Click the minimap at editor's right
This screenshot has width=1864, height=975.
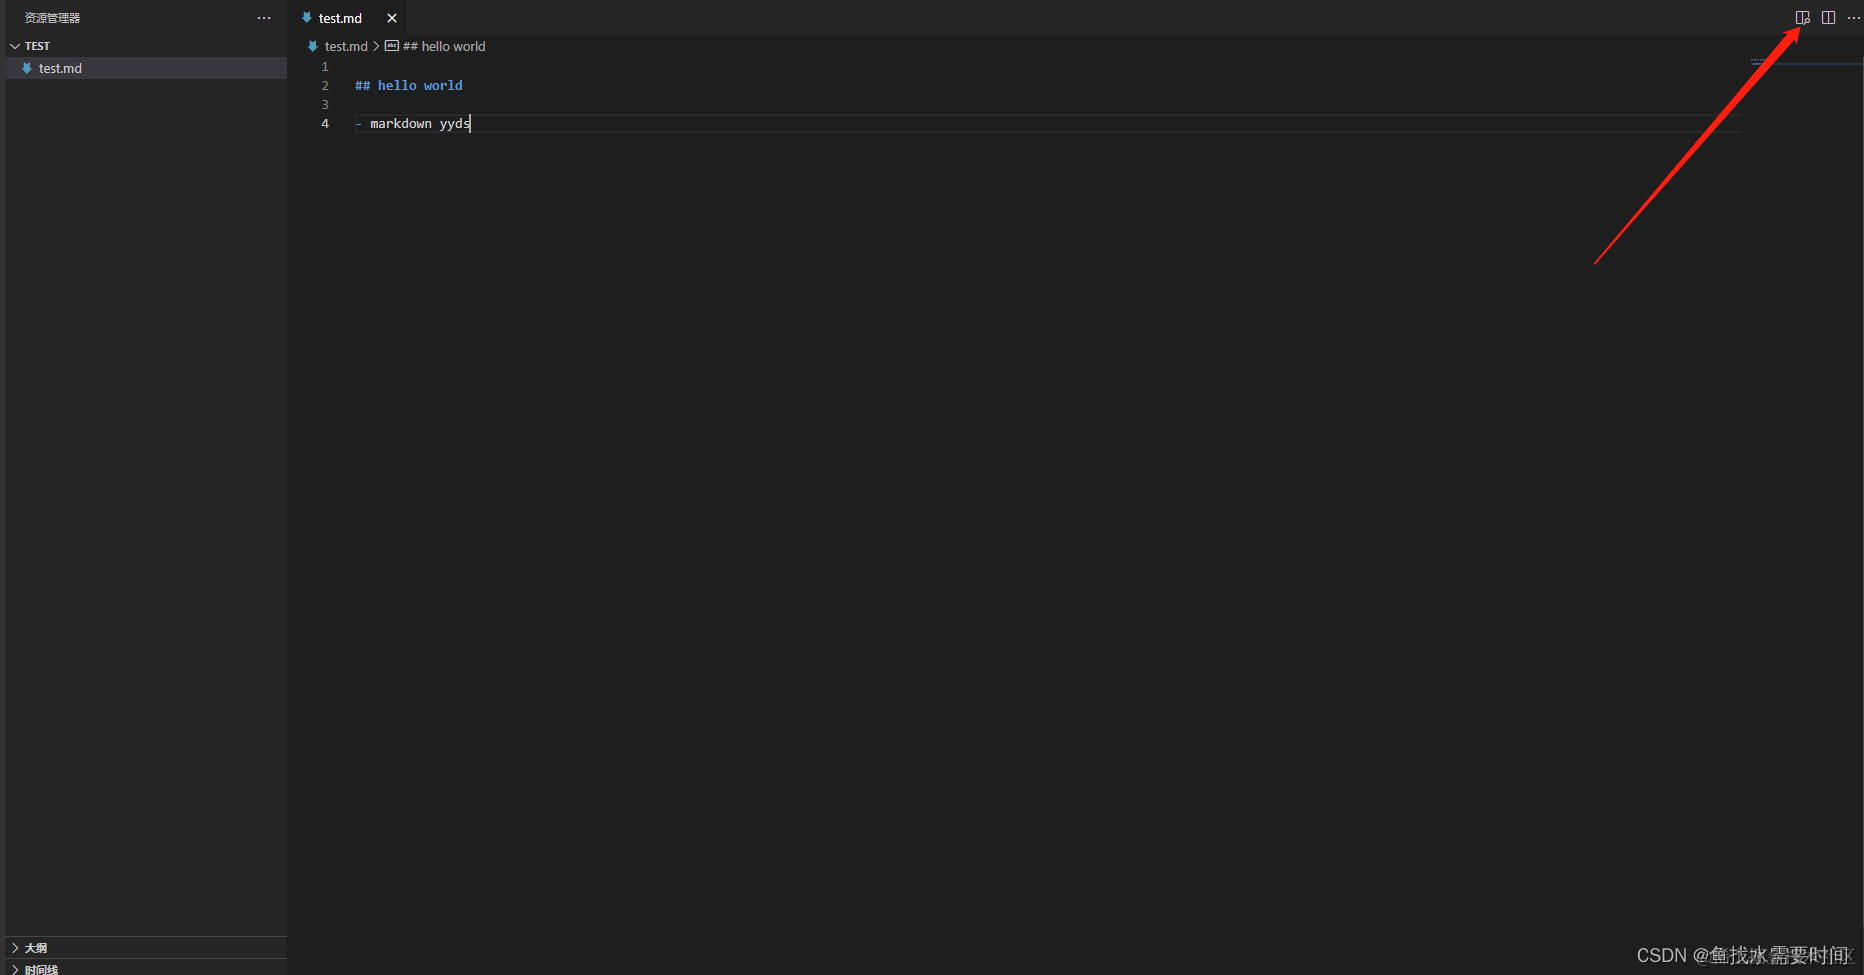point(1805,63)
